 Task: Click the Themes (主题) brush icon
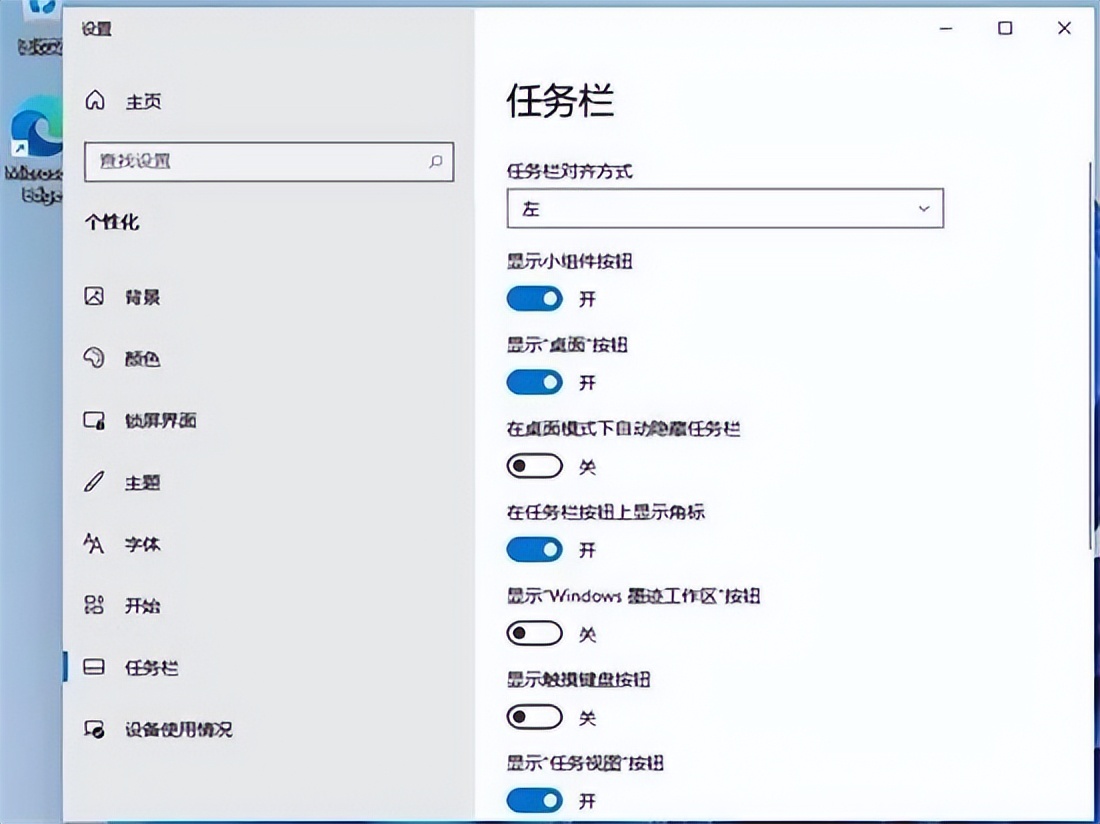[x=94, y=482]
